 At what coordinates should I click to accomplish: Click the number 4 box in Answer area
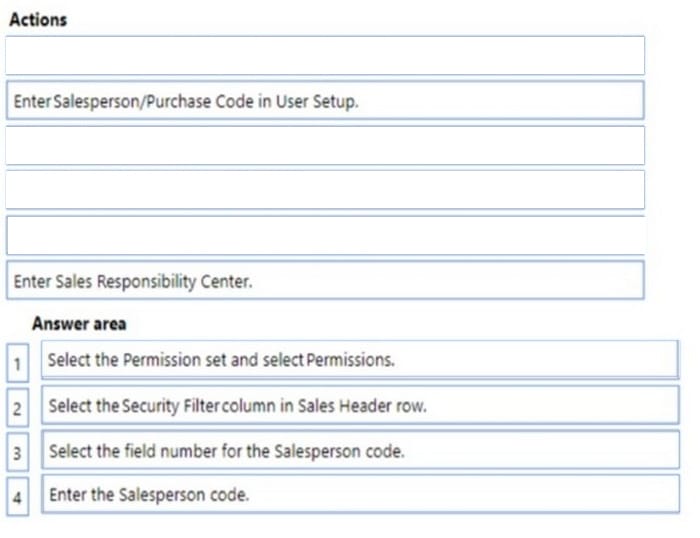pyautogui.click(x=17, y=496)
